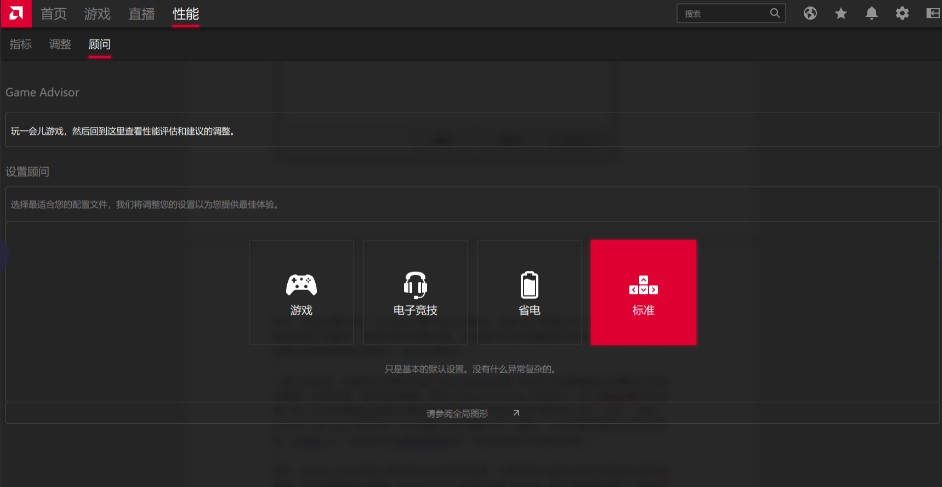Click the 只是基本的默认设置 description
This screenshot has width=942, height=487.
pos(470,369)
